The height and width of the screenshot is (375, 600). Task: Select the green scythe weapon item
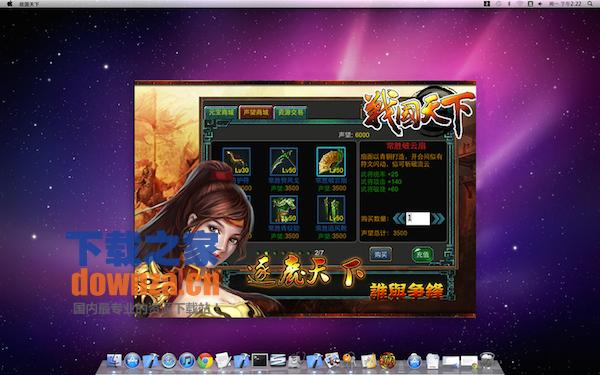[284, 161]
